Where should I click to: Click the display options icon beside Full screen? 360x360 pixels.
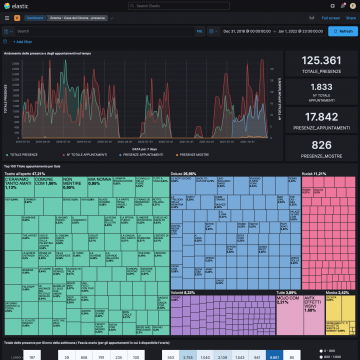point(312,18)
